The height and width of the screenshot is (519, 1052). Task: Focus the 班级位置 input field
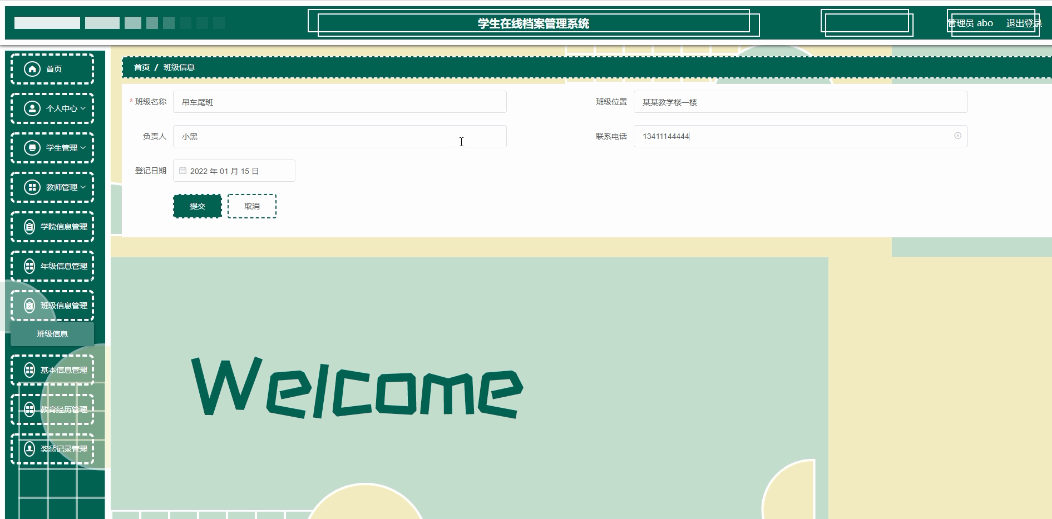click(800, 102)
